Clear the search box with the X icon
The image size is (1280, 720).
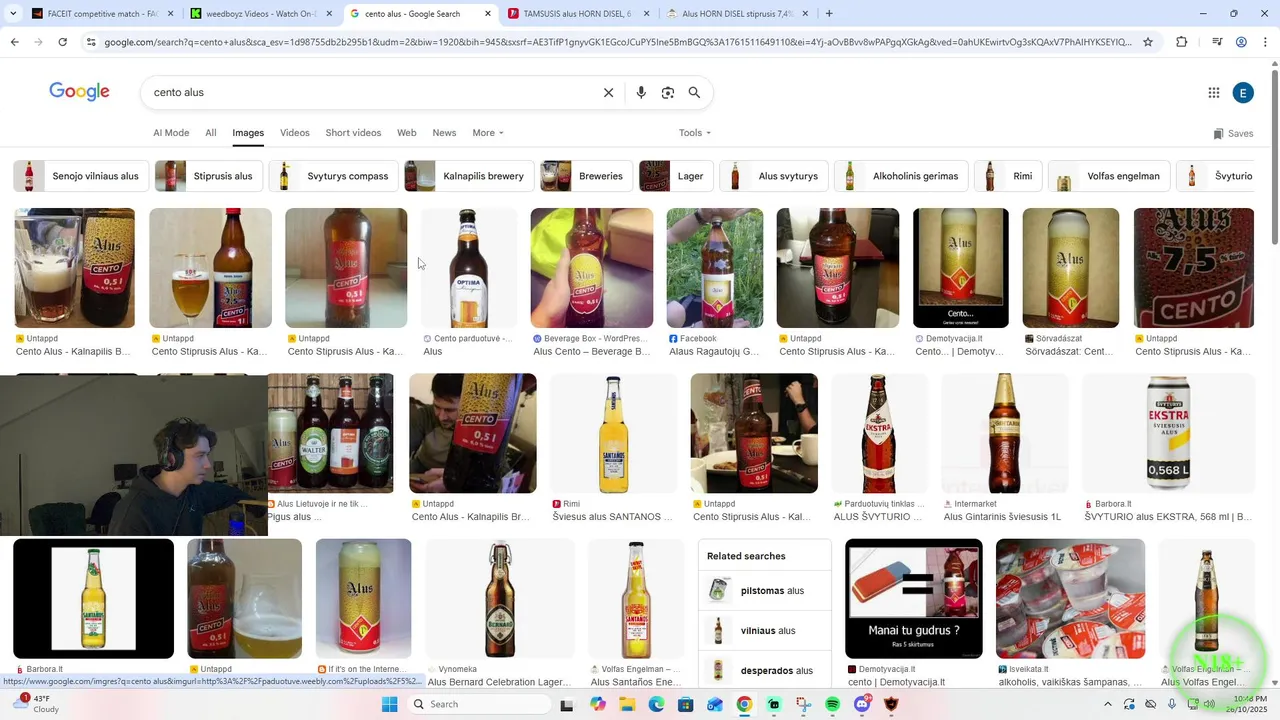click(x=608, y=93)
